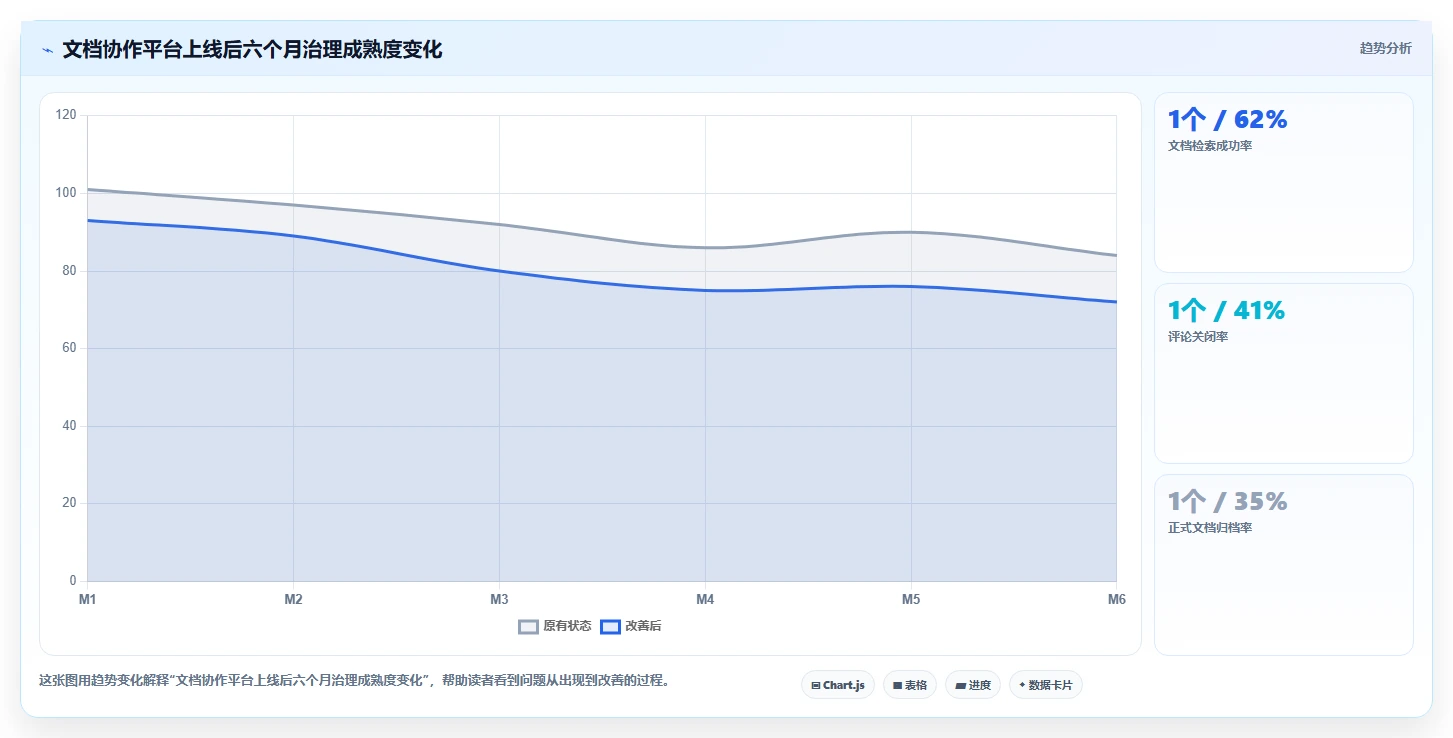Click the icon inside the 进度 chip
Image resolution: width=1453 pixels, height=738 pixels.
[x=960, y=686]
